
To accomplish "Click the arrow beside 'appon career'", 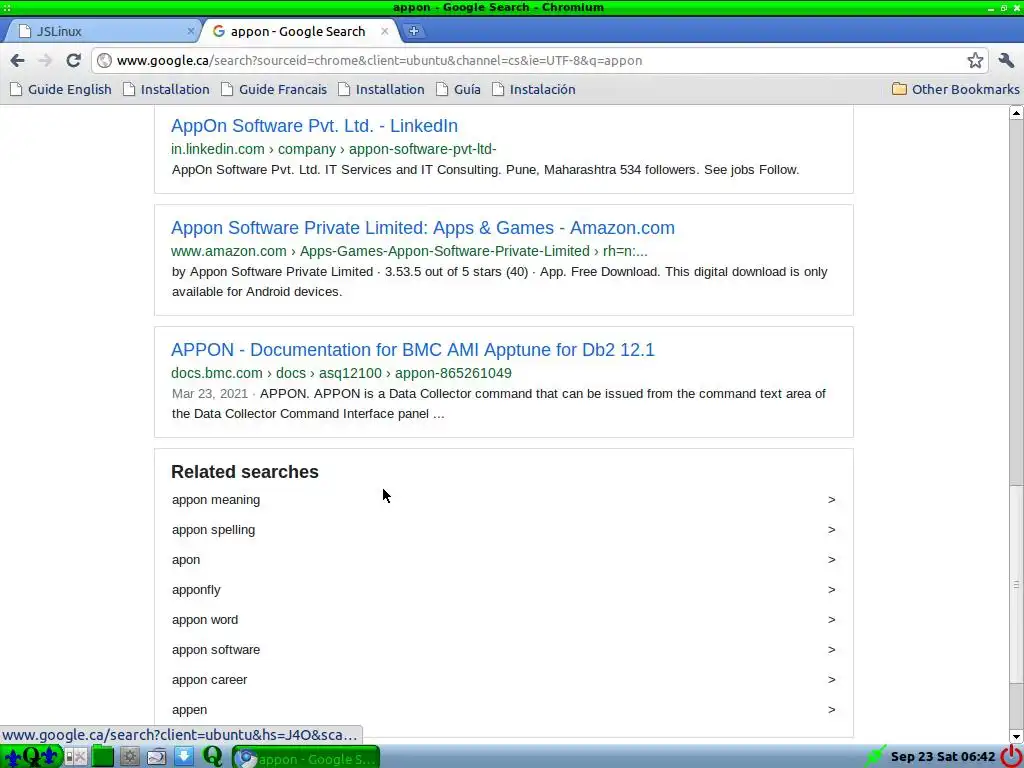I will click(x=831, y=680).
